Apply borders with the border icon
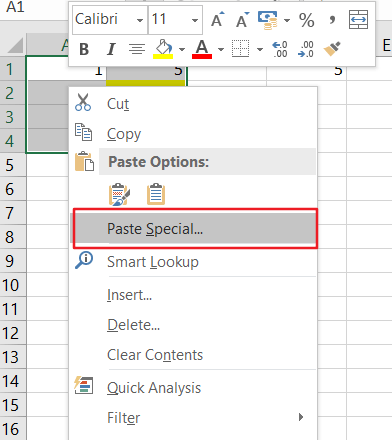392x440 pixels. (241, 49)
